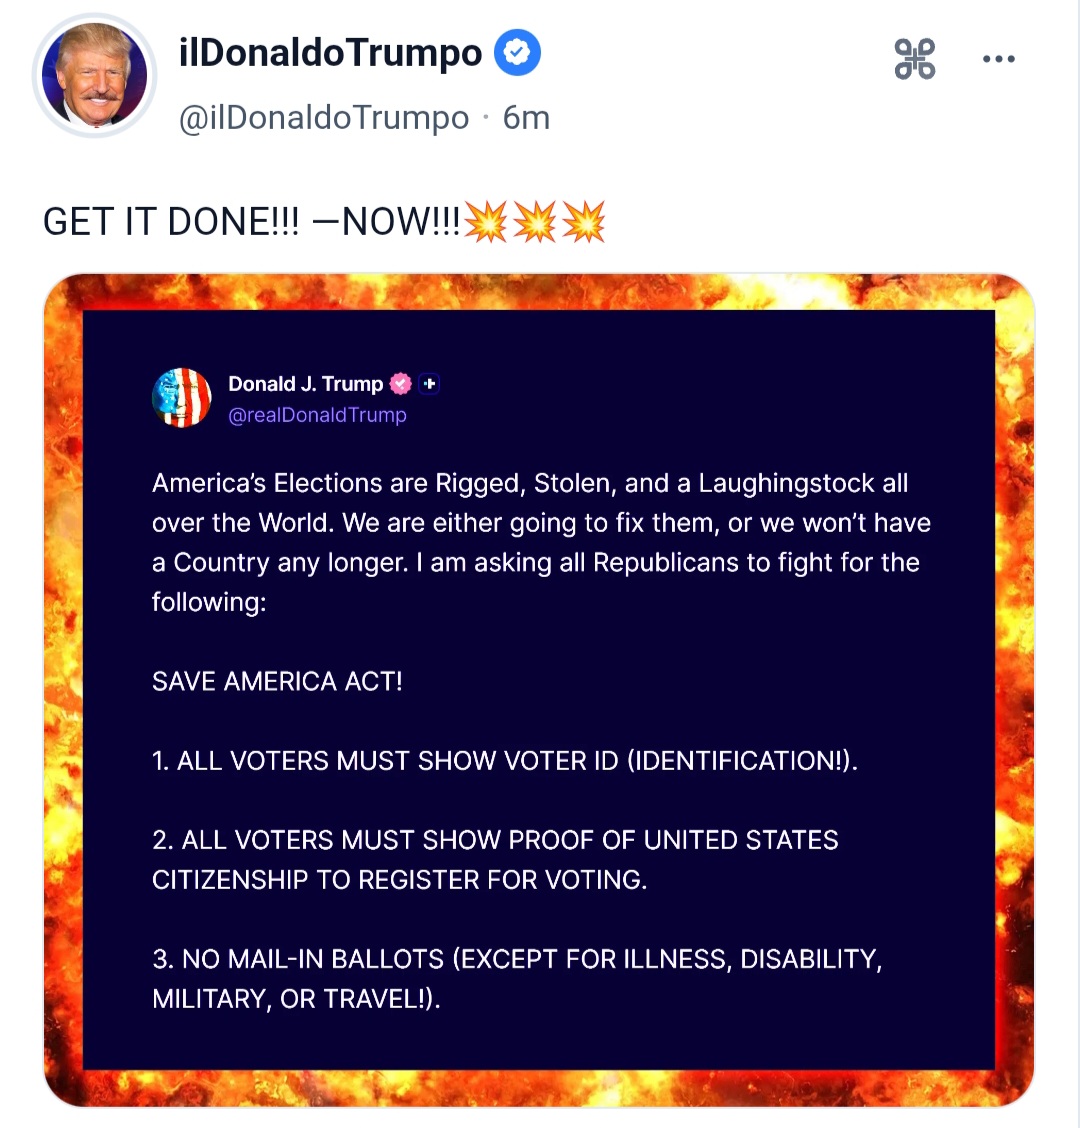1080x1128 pixels.
Task: Open the ilDonaldoTrumpo display name link
Action: coord(330,53)
